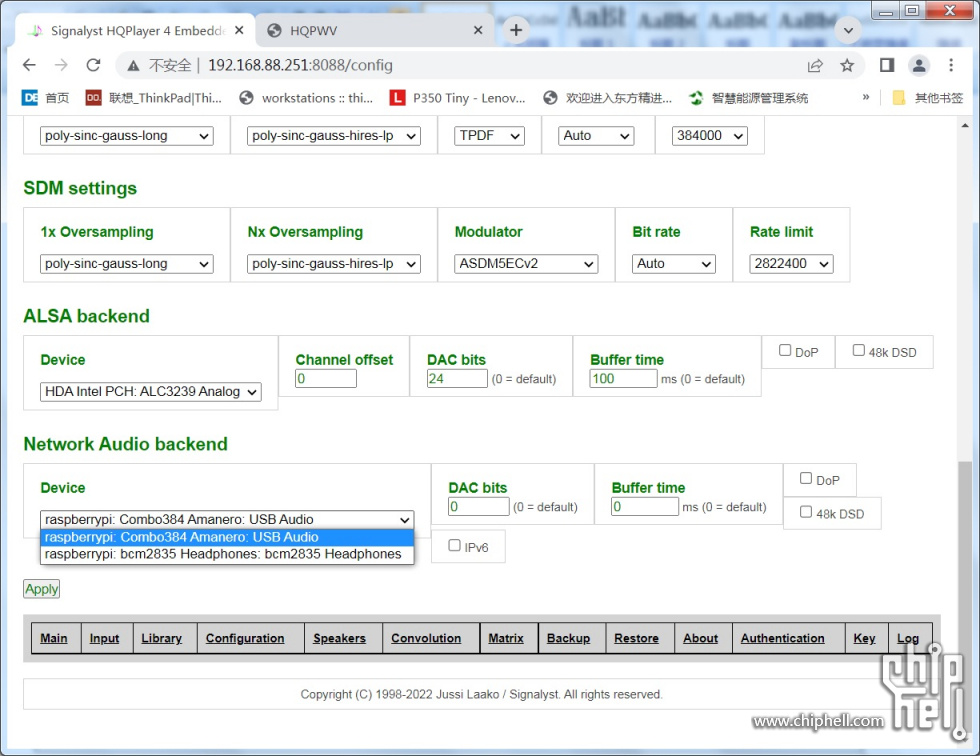The height and width of the screenshot is (756, 980).
Task: Select raspberrypi bcm2835 Headphones option
Action: click(227, 554)
